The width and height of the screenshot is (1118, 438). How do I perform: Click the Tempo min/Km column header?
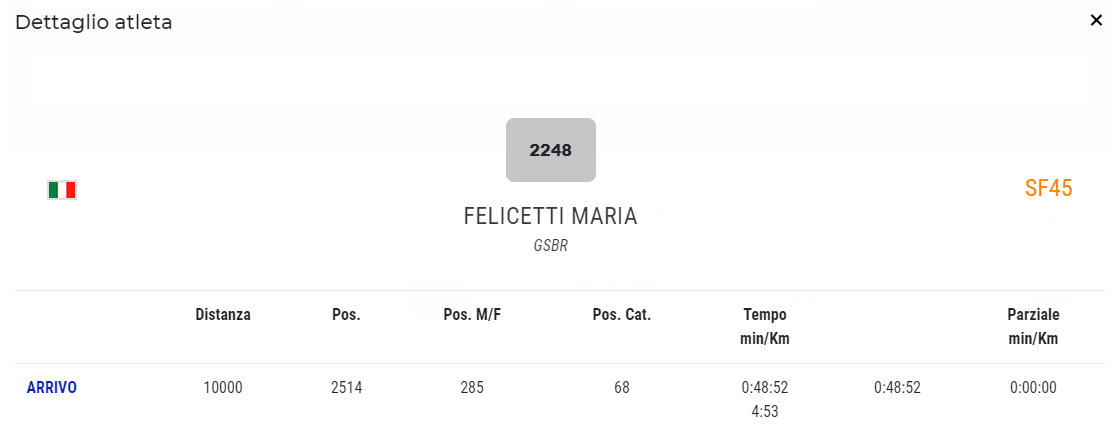coord(764,326)
